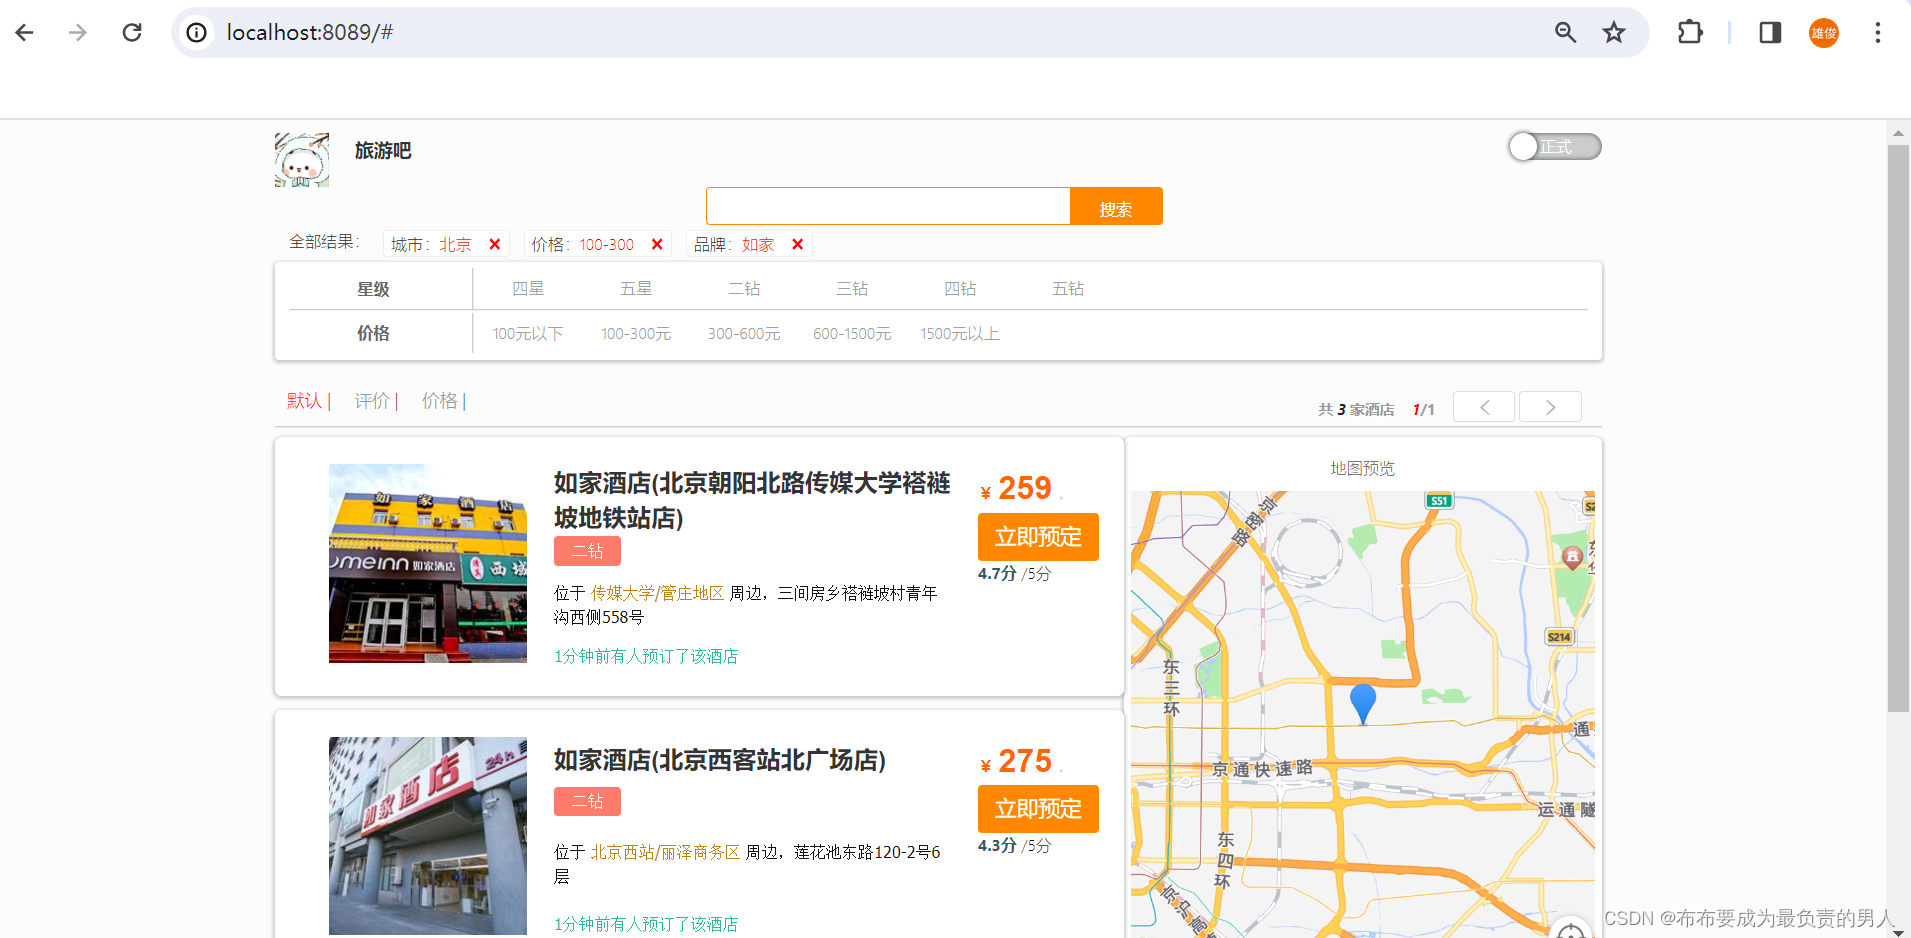
Task: Remove the 价格: 100-300 filter tag
Action: 657,244
